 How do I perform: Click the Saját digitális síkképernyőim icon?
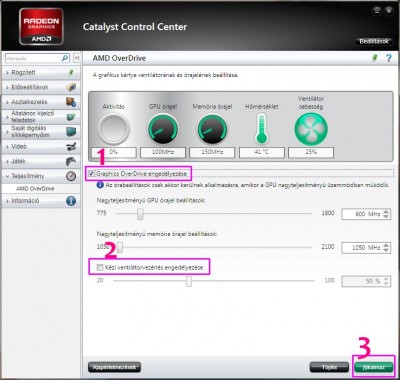click(71, 132)
